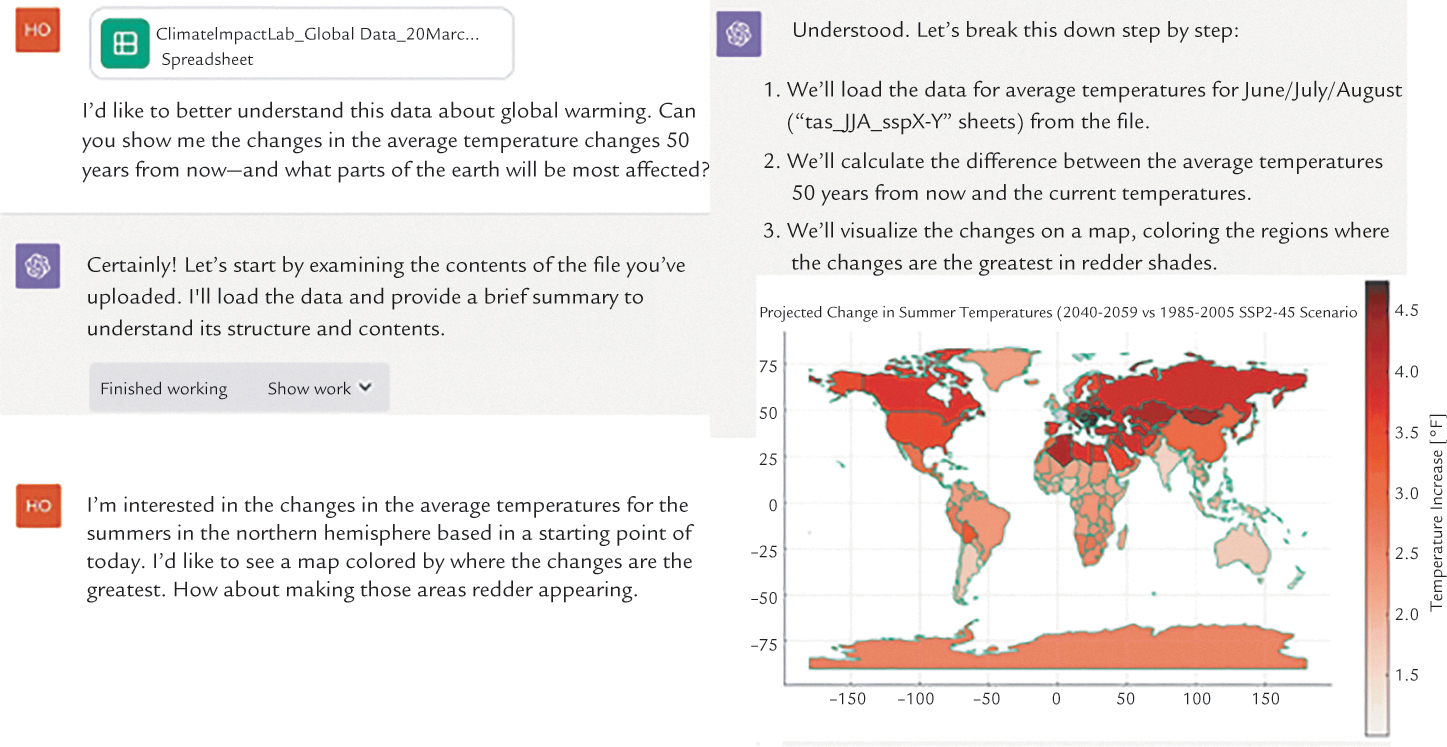Click the green spreadsheet file icon

coord(125,44)
